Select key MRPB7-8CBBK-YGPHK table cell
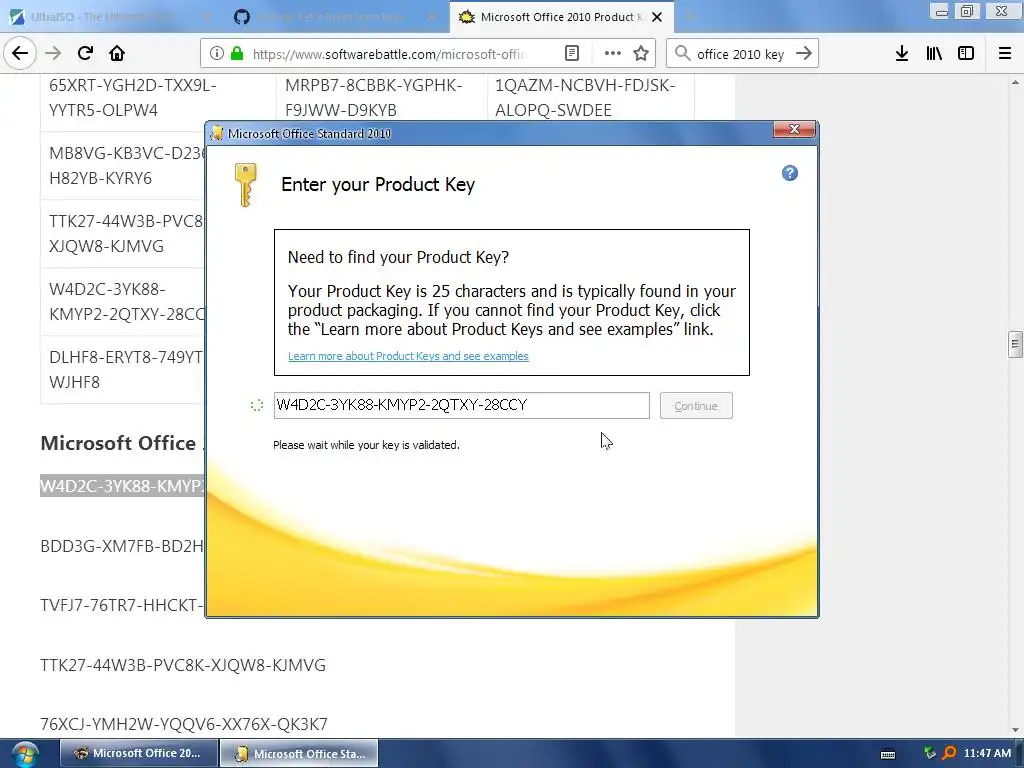This screenshot has height=768, width=1024. tap(381, 97)
